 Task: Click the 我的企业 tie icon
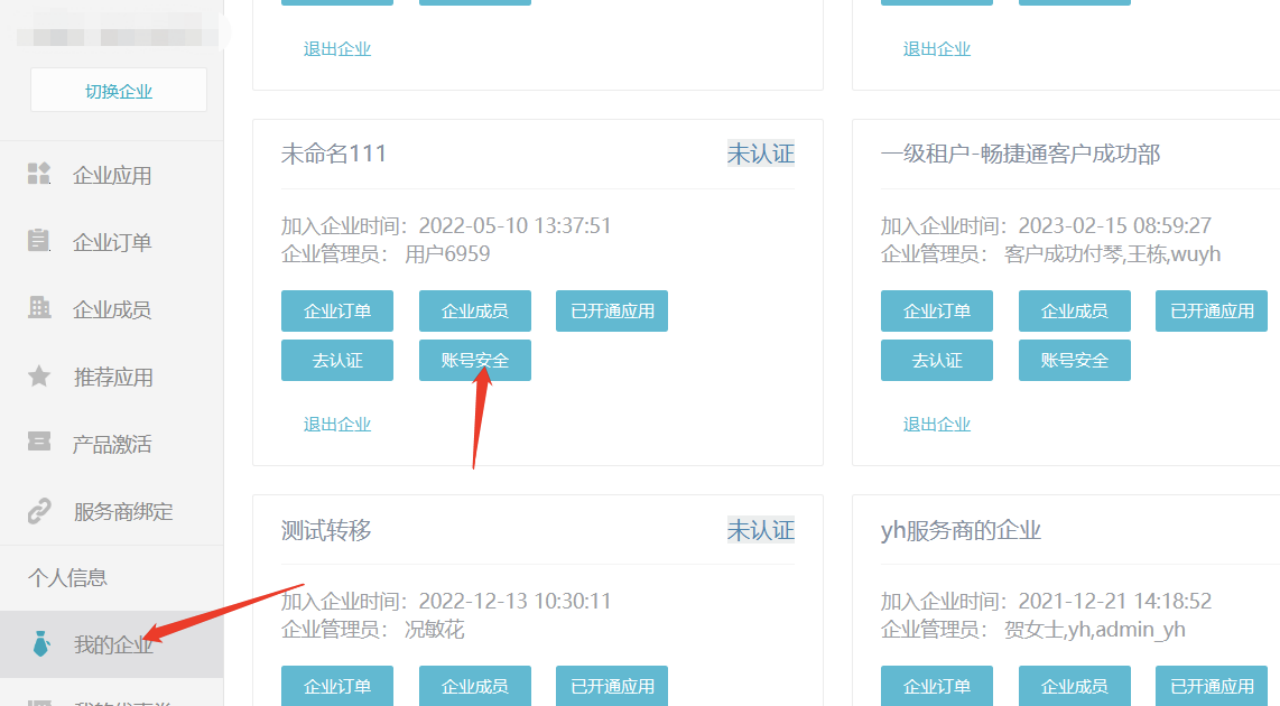[41, 645]
